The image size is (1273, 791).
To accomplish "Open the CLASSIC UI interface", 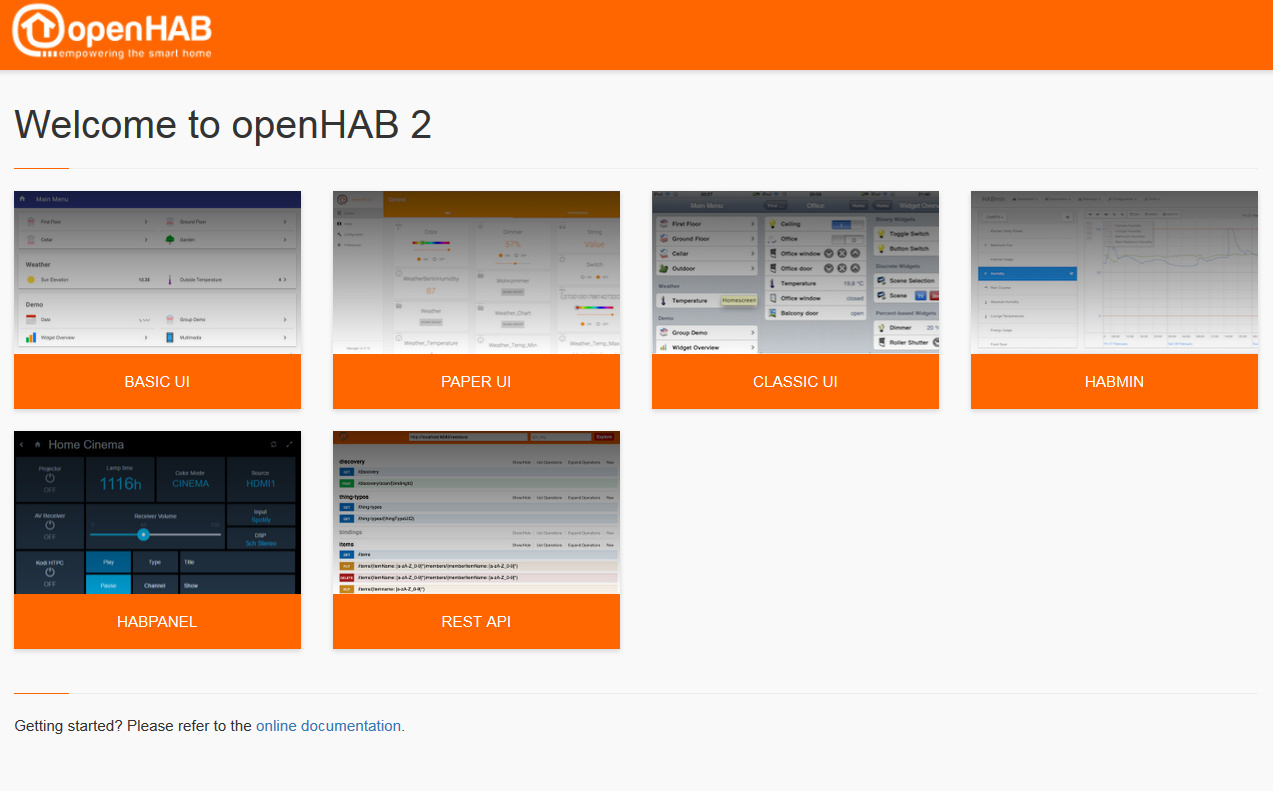I will [795, 382].
